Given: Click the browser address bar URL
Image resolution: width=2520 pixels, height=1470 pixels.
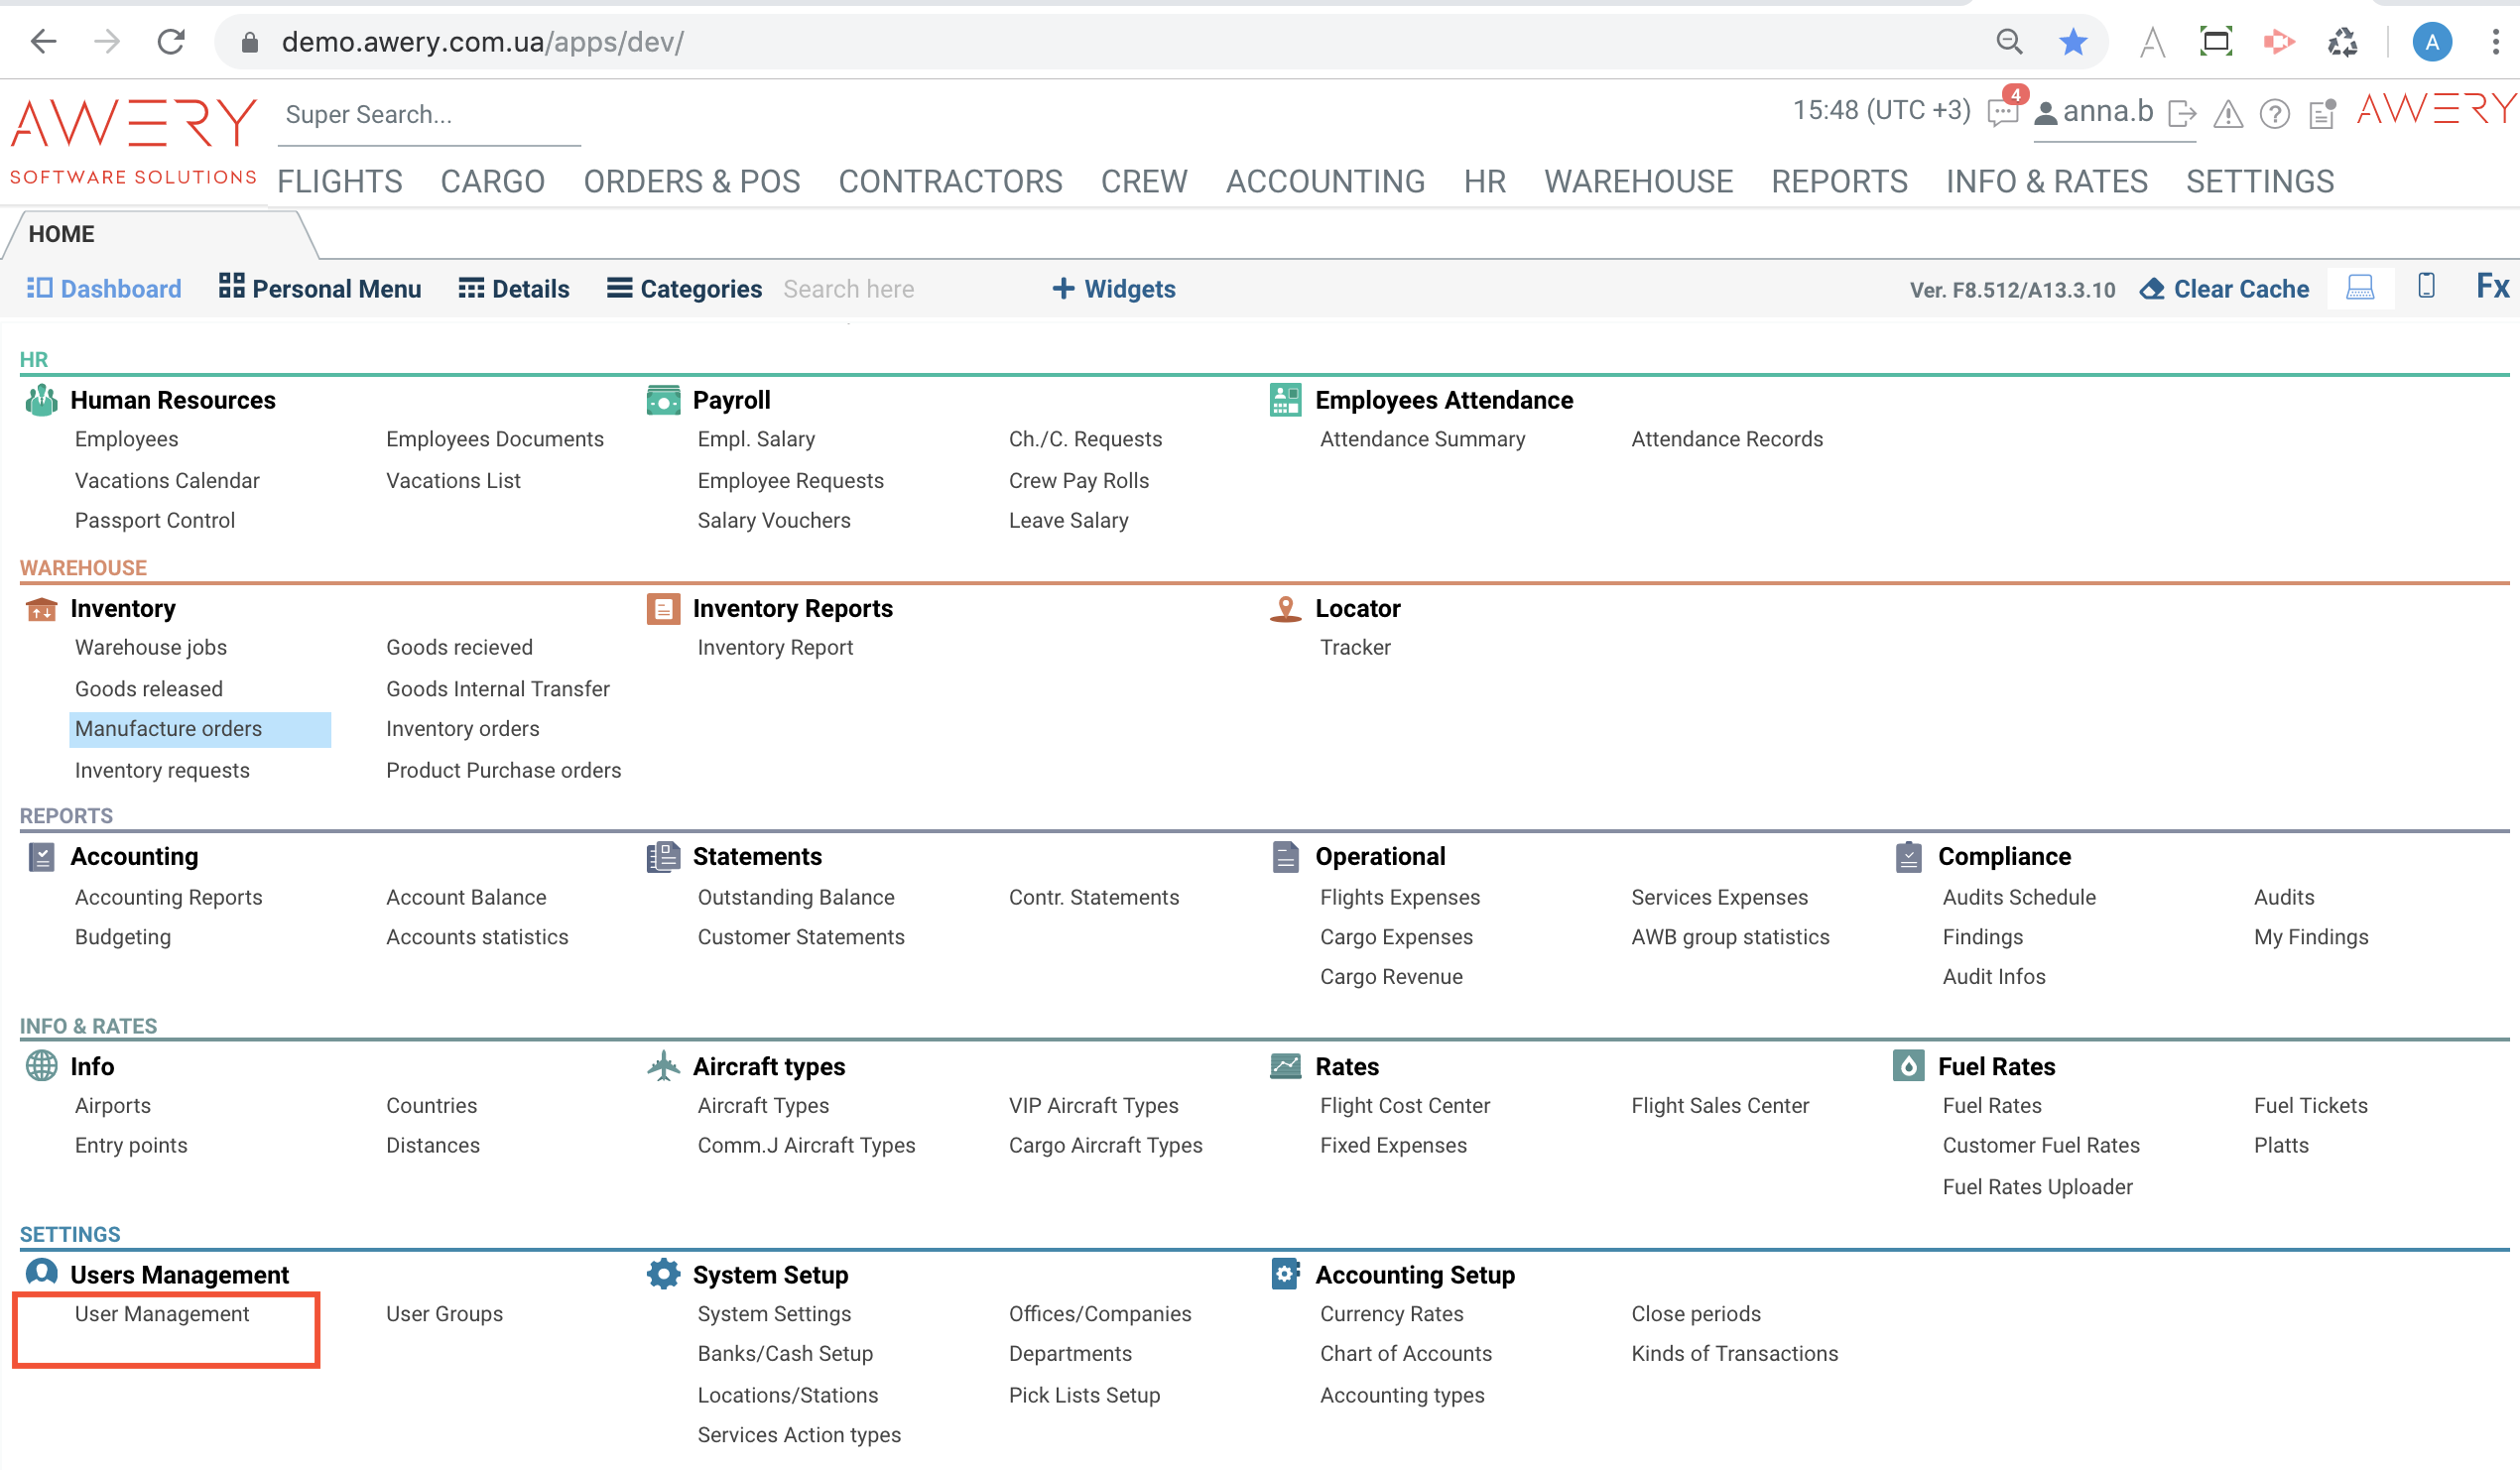Looking at the screenshot, I should (483, 42).
